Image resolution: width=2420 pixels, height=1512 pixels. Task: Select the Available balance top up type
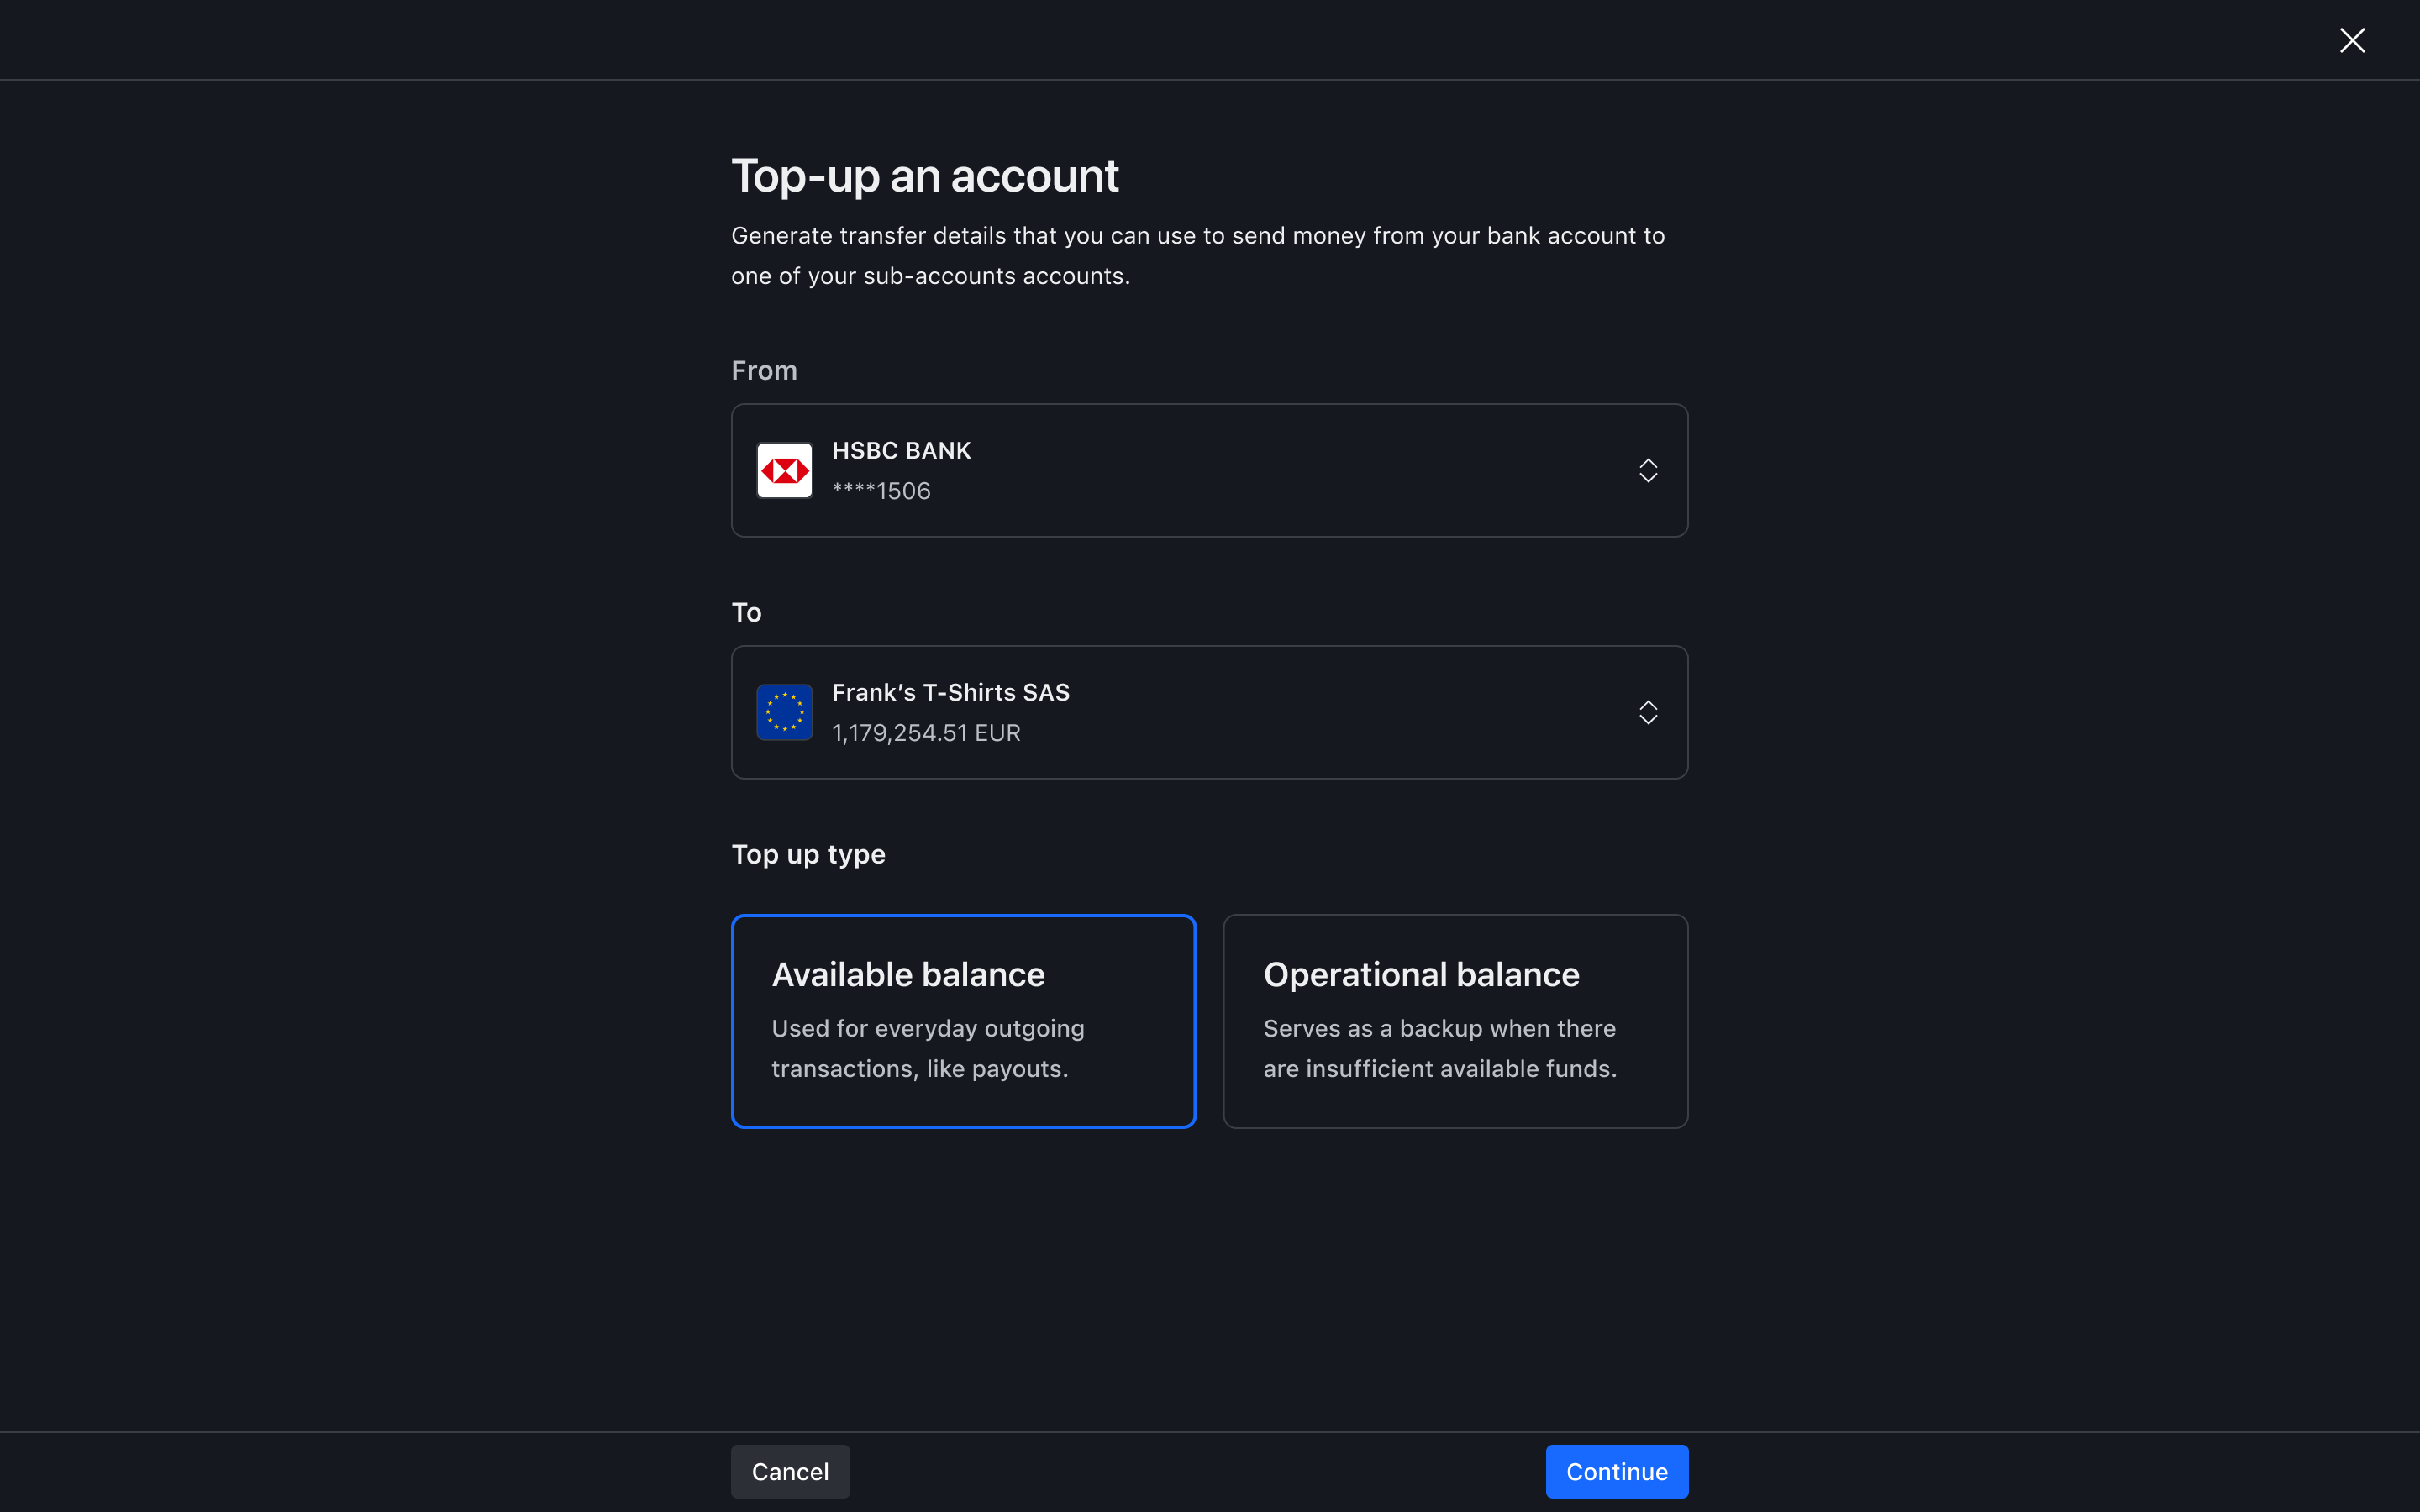[963, 1021]
